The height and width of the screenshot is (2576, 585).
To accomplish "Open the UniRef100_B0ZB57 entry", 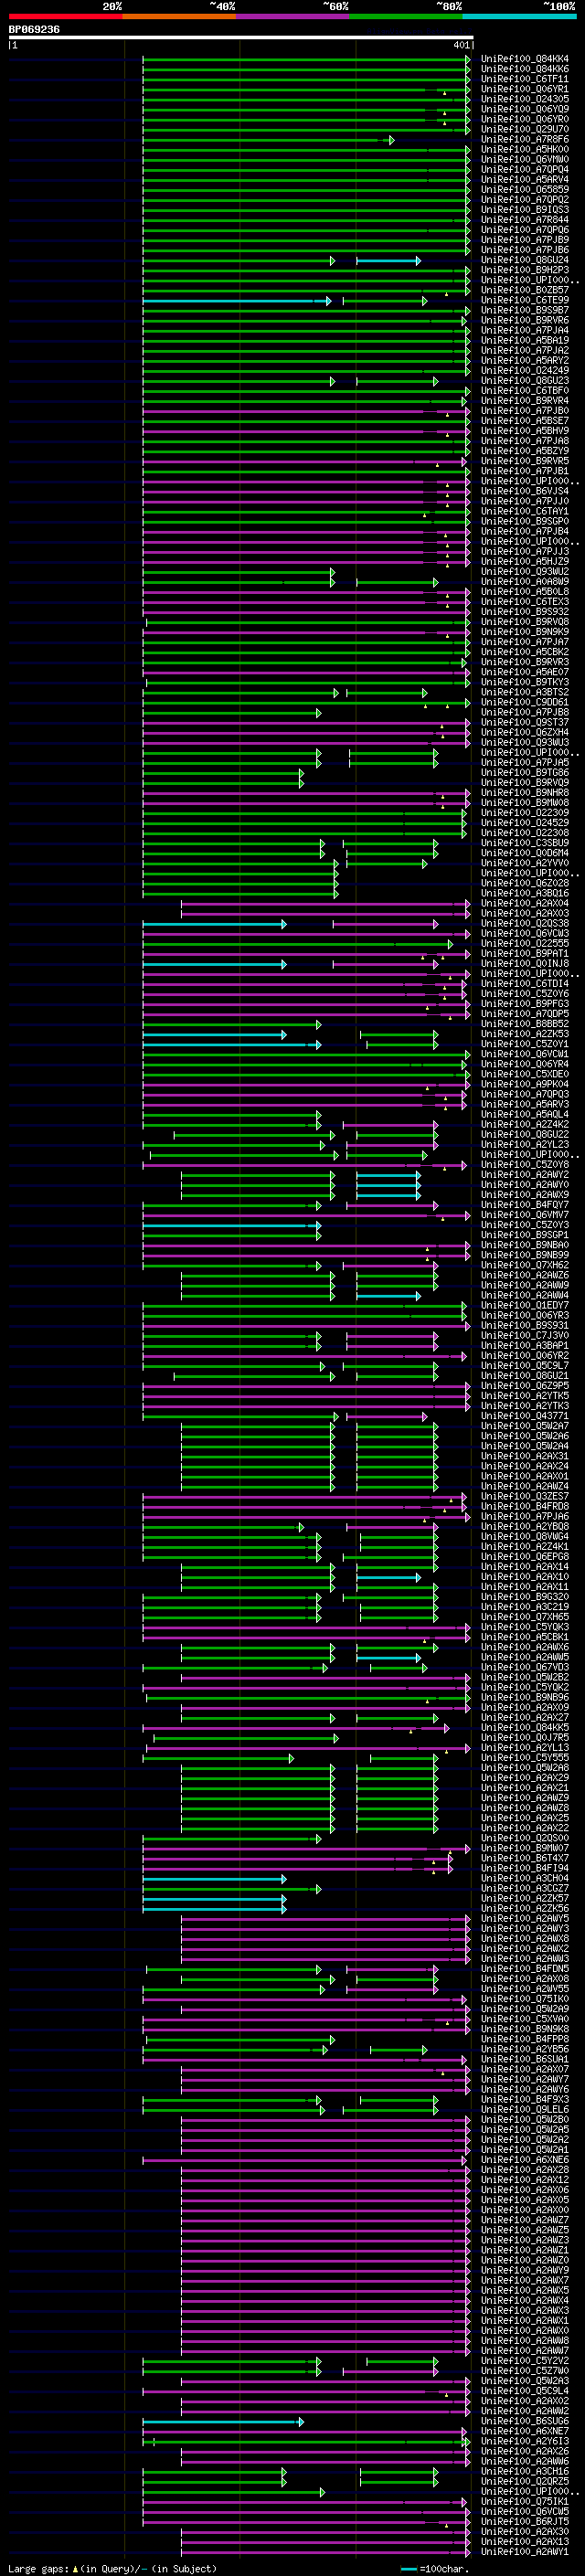I will (525, 290).
